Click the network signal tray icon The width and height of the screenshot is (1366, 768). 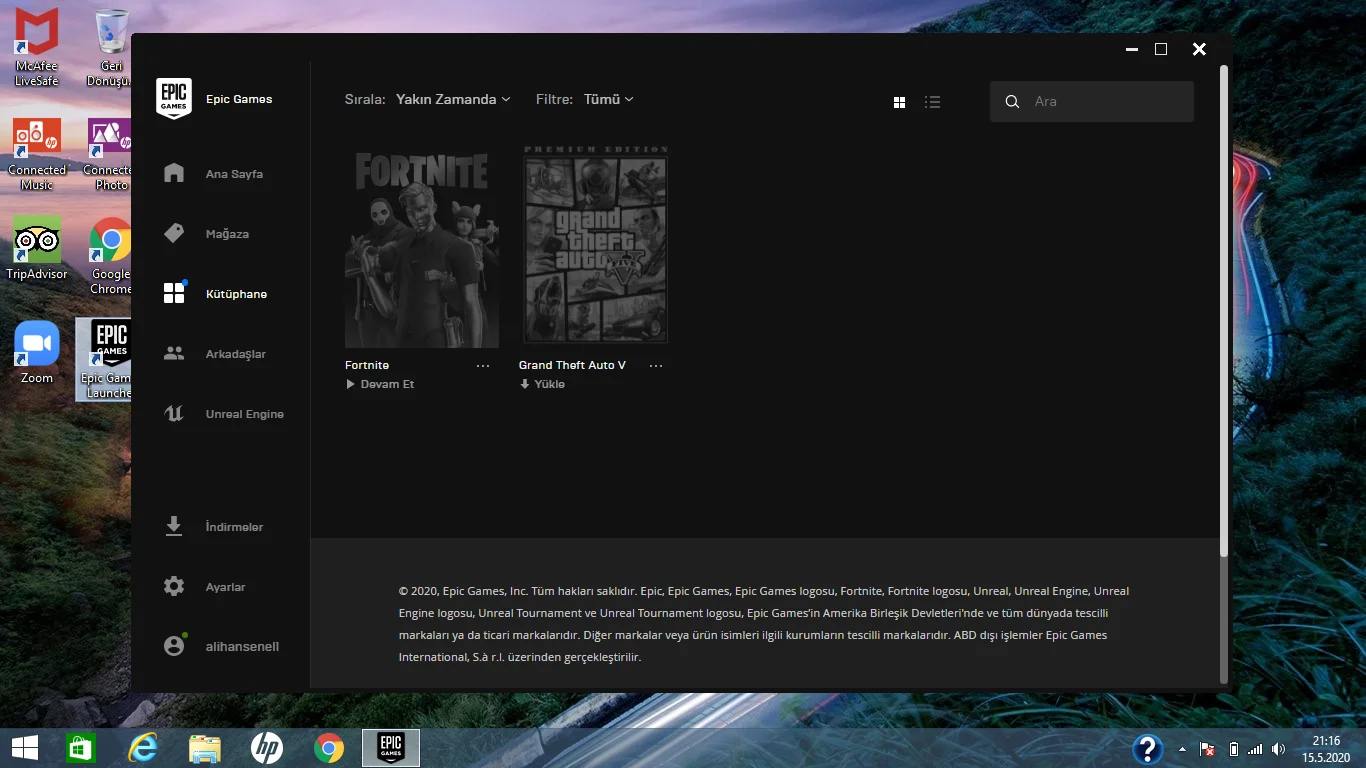click(x=1255, y=749)
